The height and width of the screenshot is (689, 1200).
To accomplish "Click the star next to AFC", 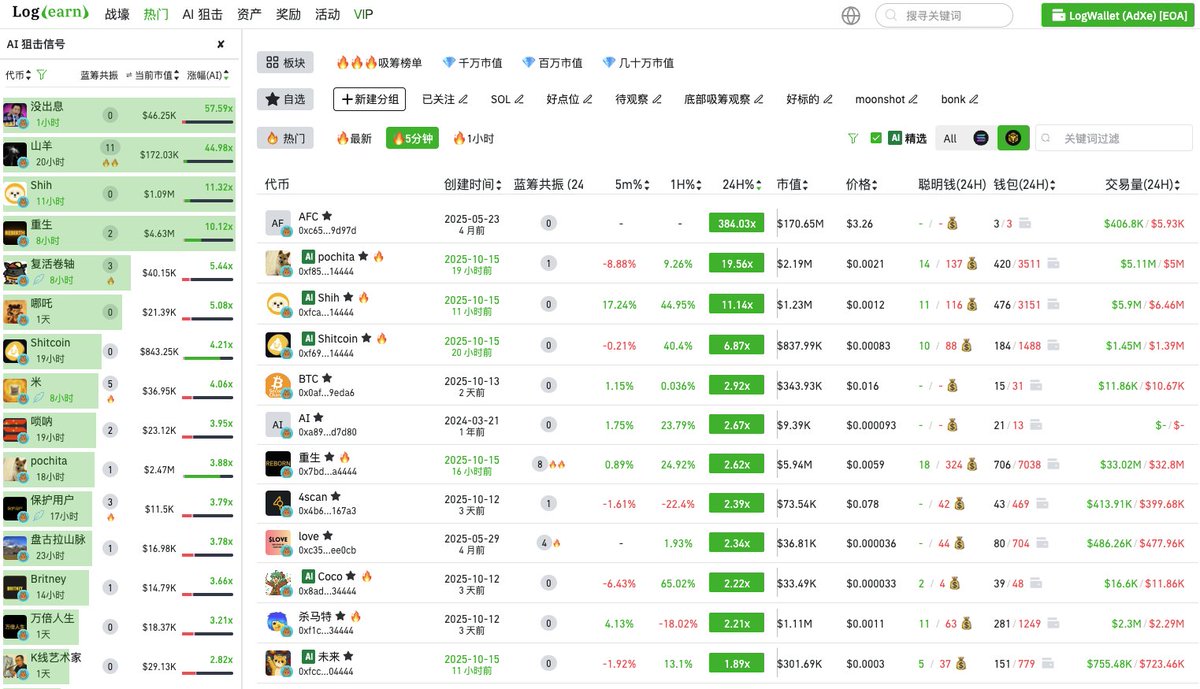I will pyautogui.click(x=327, y=216).
